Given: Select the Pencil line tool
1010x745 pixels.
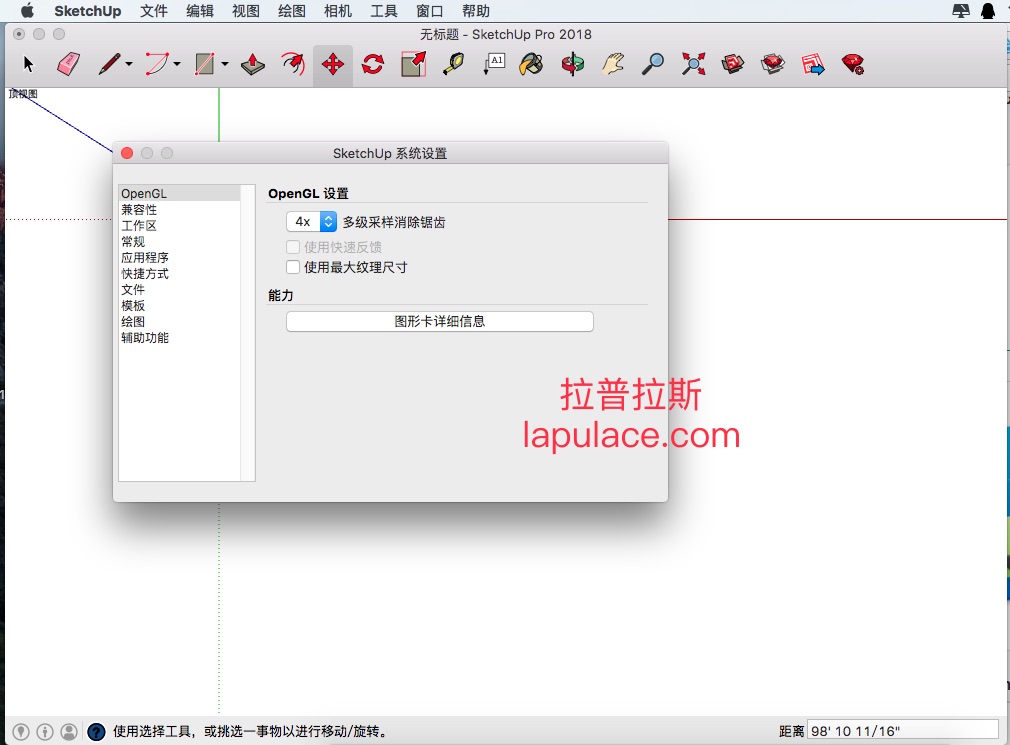Looking at the screenshot, I should pyautogui.click(x=109, y=64).
